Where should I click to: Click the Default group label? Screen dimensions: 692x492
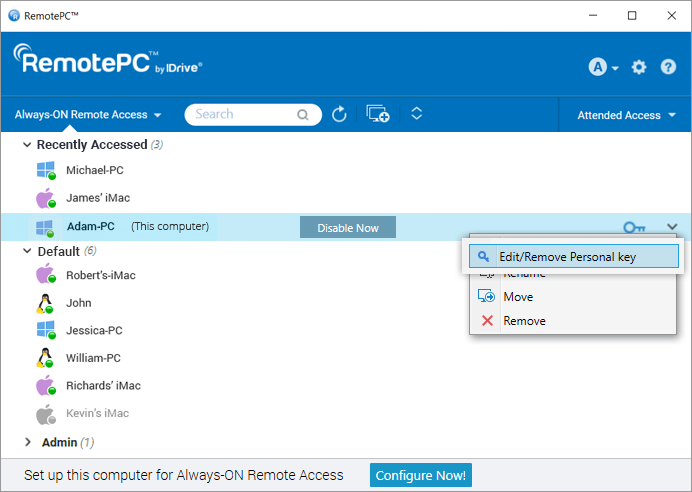[59, 252]
